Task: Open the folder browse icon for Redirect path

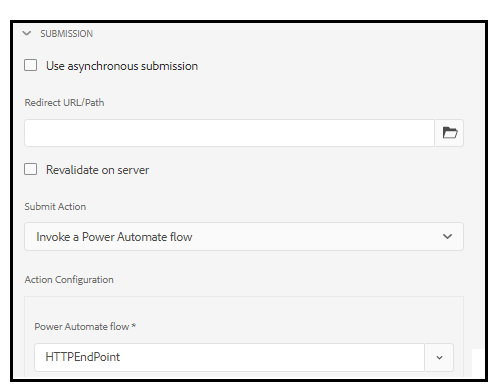Action: pyautogui.click(x=450, y=133)
